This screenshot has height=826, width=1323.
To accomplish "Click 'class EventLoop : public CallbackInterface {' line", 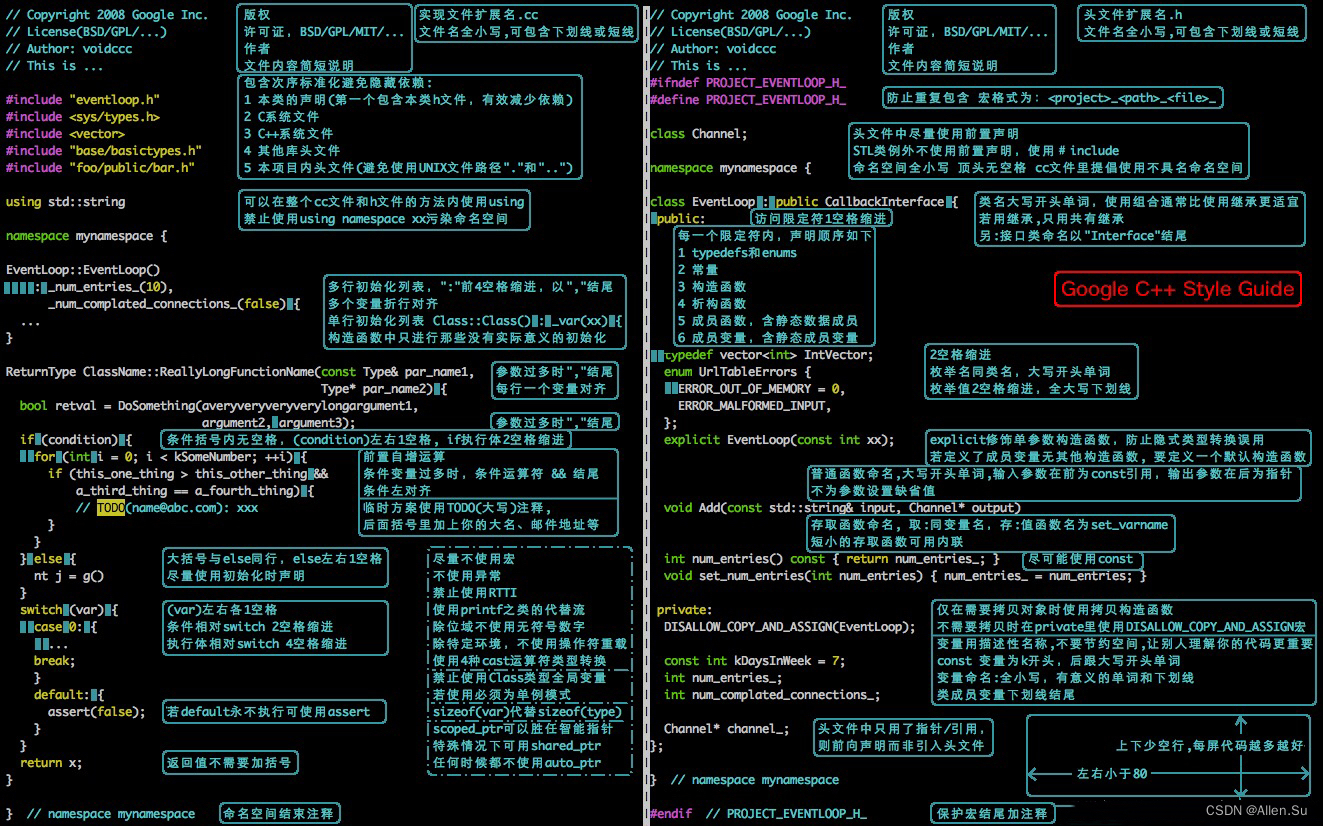I will [804, 202].
